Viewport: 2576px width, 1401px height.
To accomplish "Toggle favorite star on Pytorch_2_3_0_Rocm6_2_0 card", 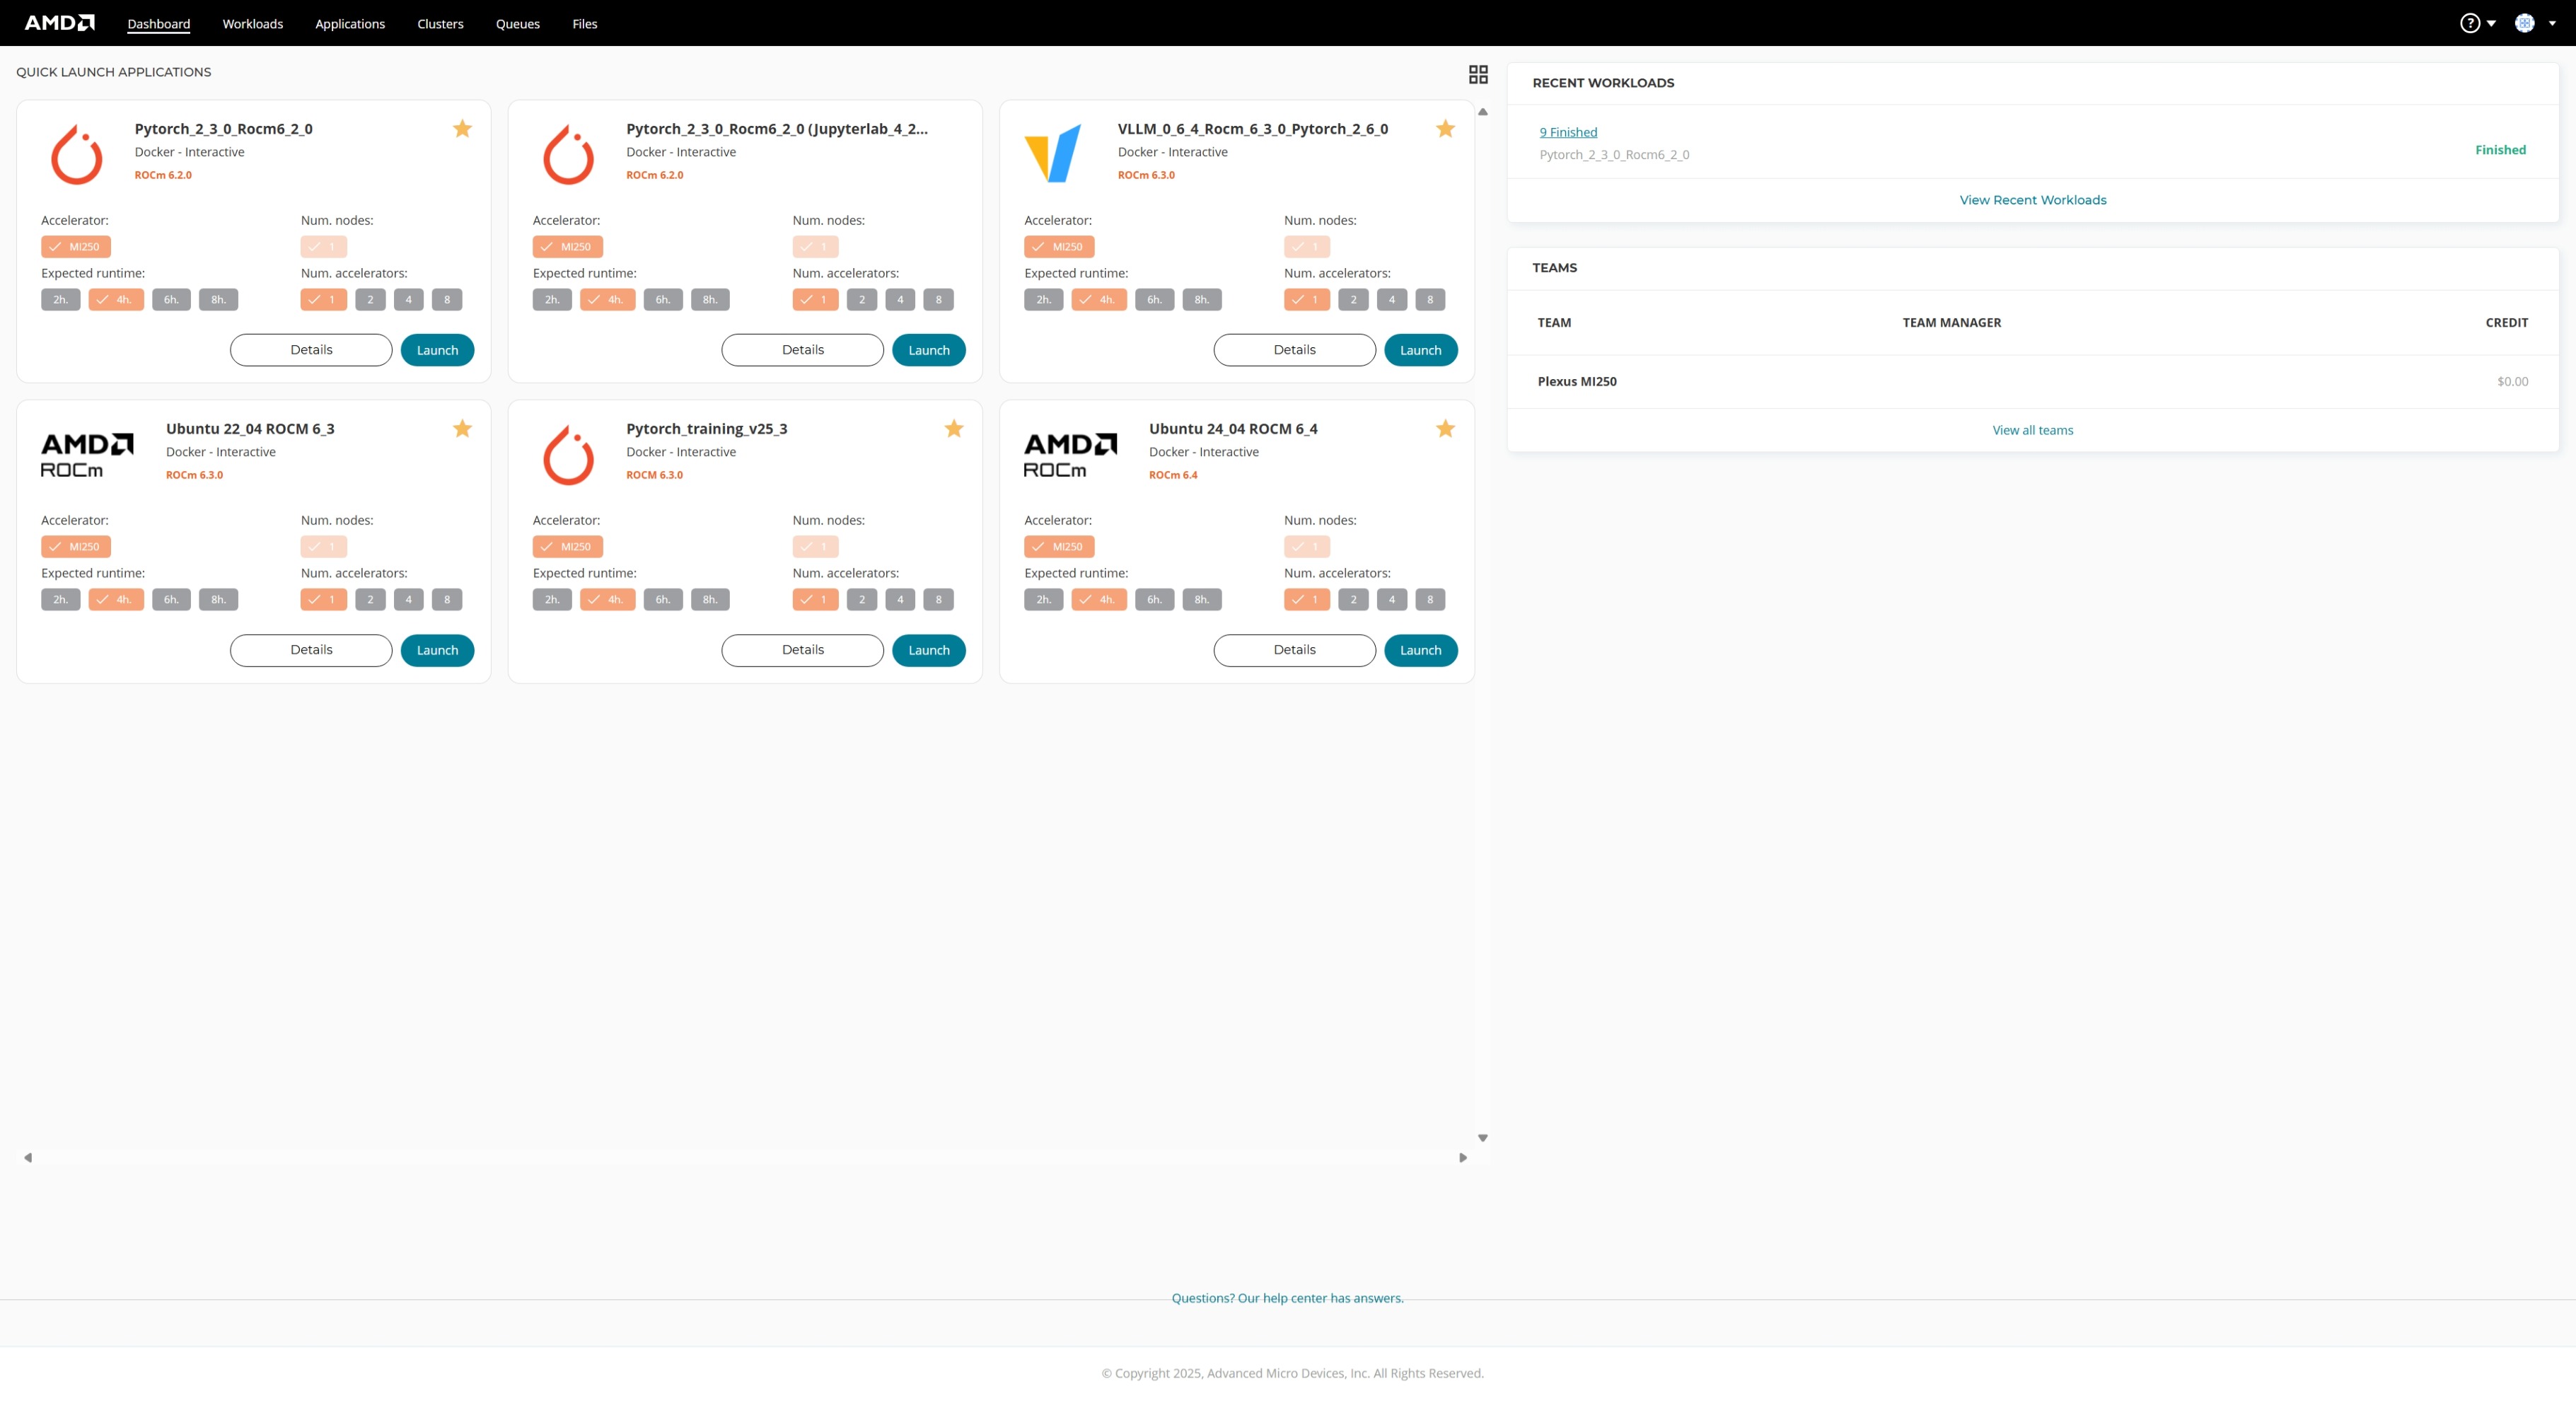I will 462,128.
